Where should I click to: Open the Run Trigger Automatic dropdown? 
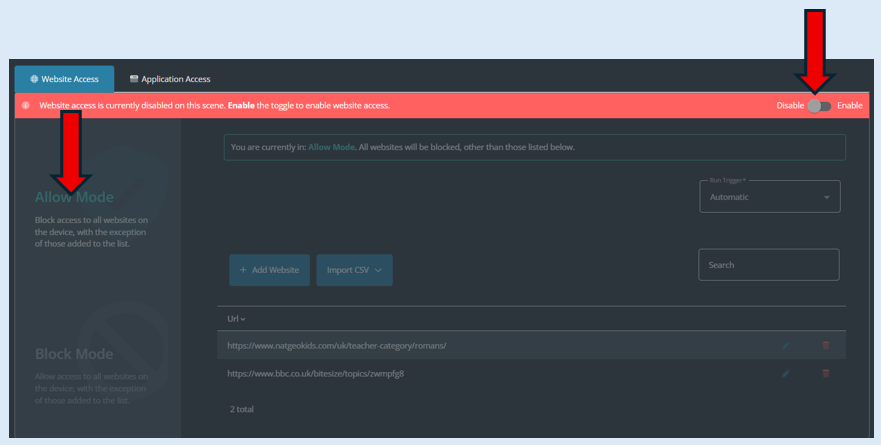[770, 197]
